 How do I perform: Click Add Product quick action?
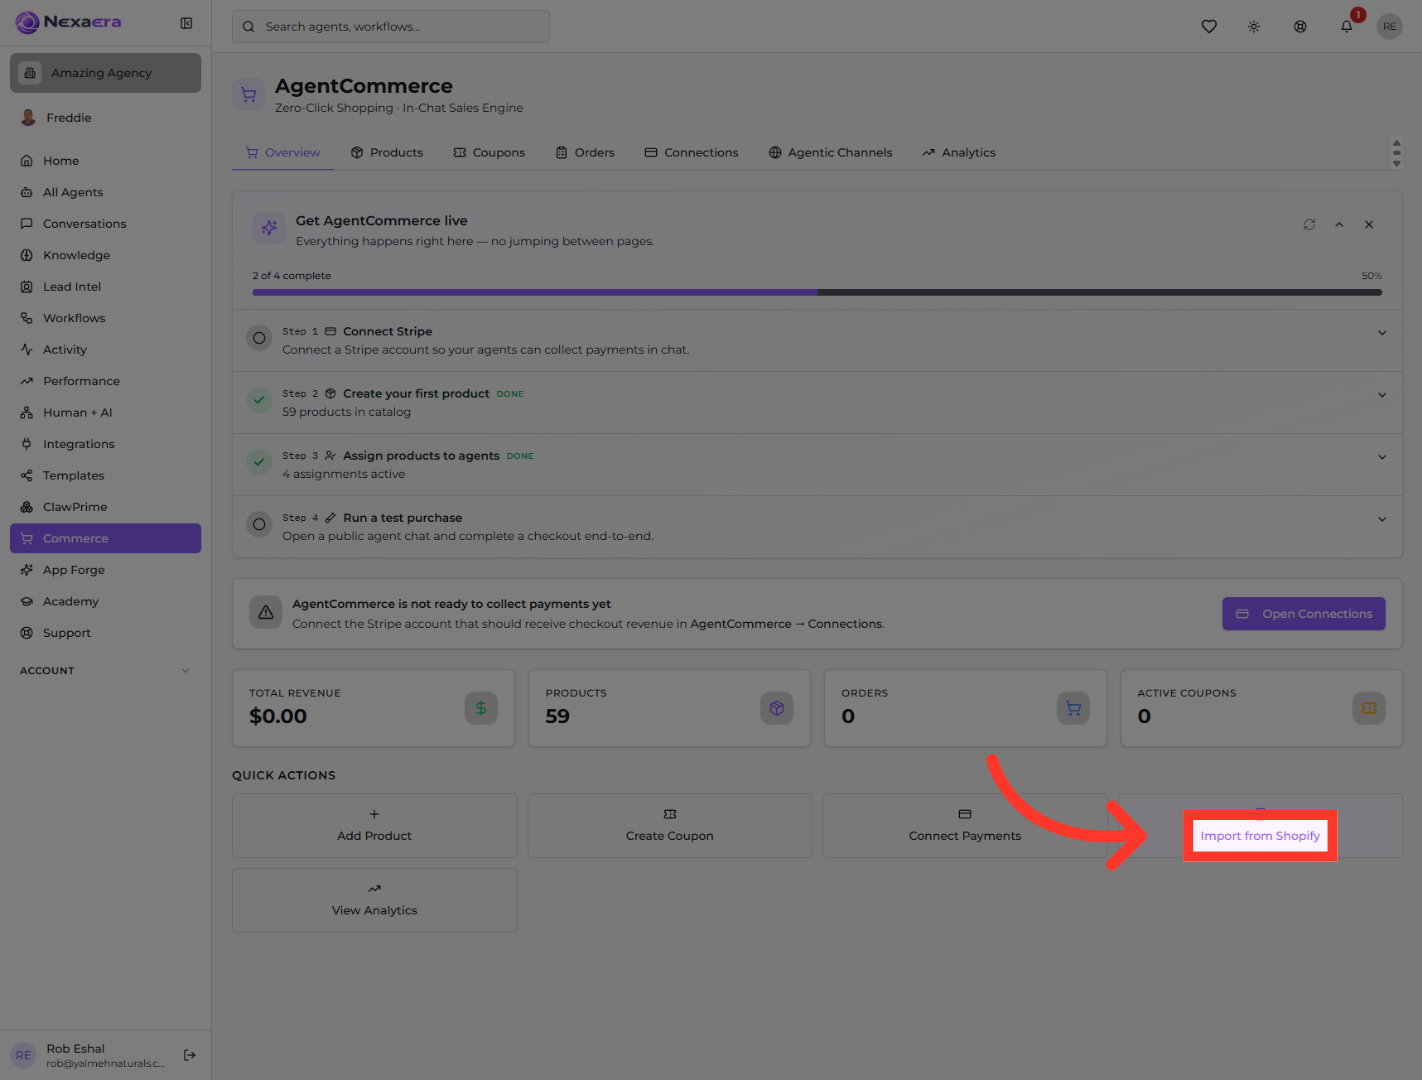375,826
